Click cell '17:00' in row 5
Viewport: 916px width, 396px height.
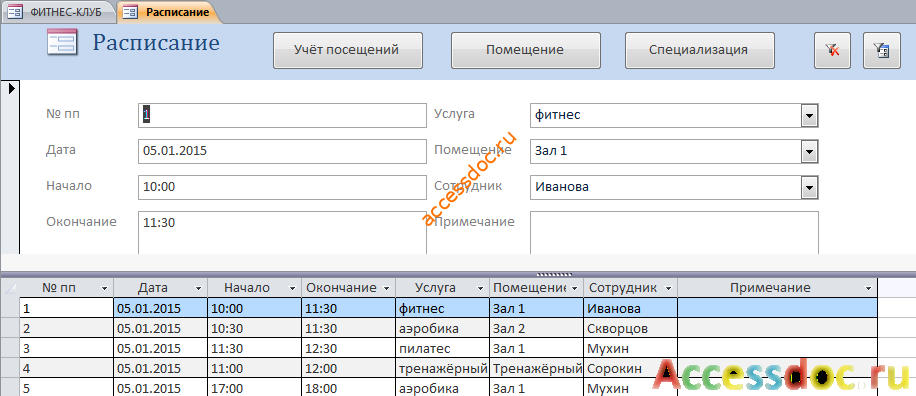(x=255, y=388)
